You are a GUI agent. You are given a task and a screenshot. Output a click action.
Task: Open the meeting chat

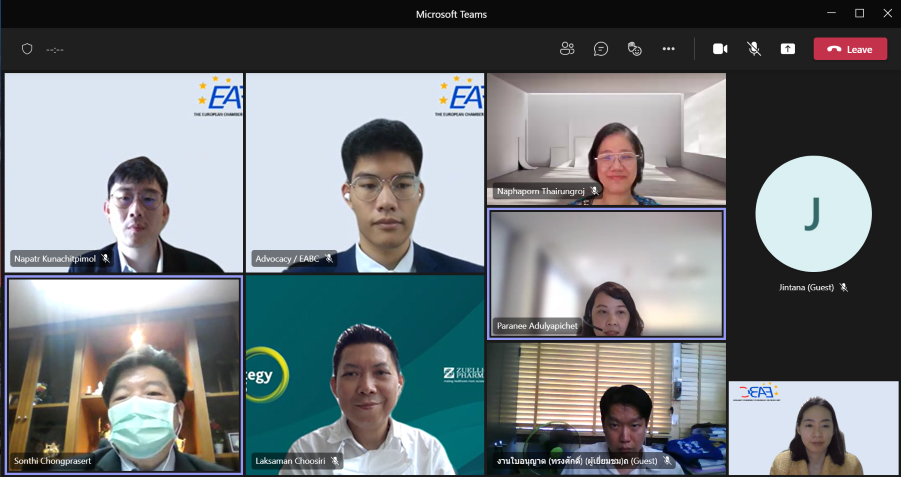coord(600,49)
